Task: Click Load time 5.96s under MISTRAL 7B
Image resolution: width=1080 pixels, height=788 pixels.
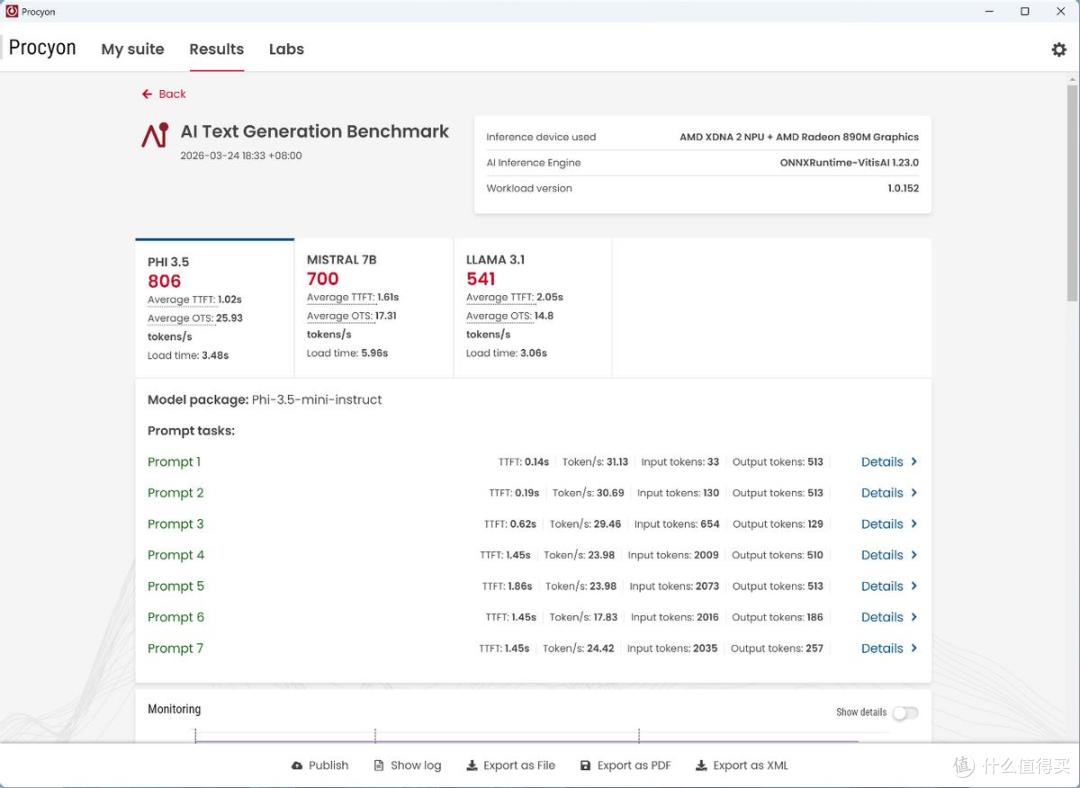Action: (x=347, y=353)
